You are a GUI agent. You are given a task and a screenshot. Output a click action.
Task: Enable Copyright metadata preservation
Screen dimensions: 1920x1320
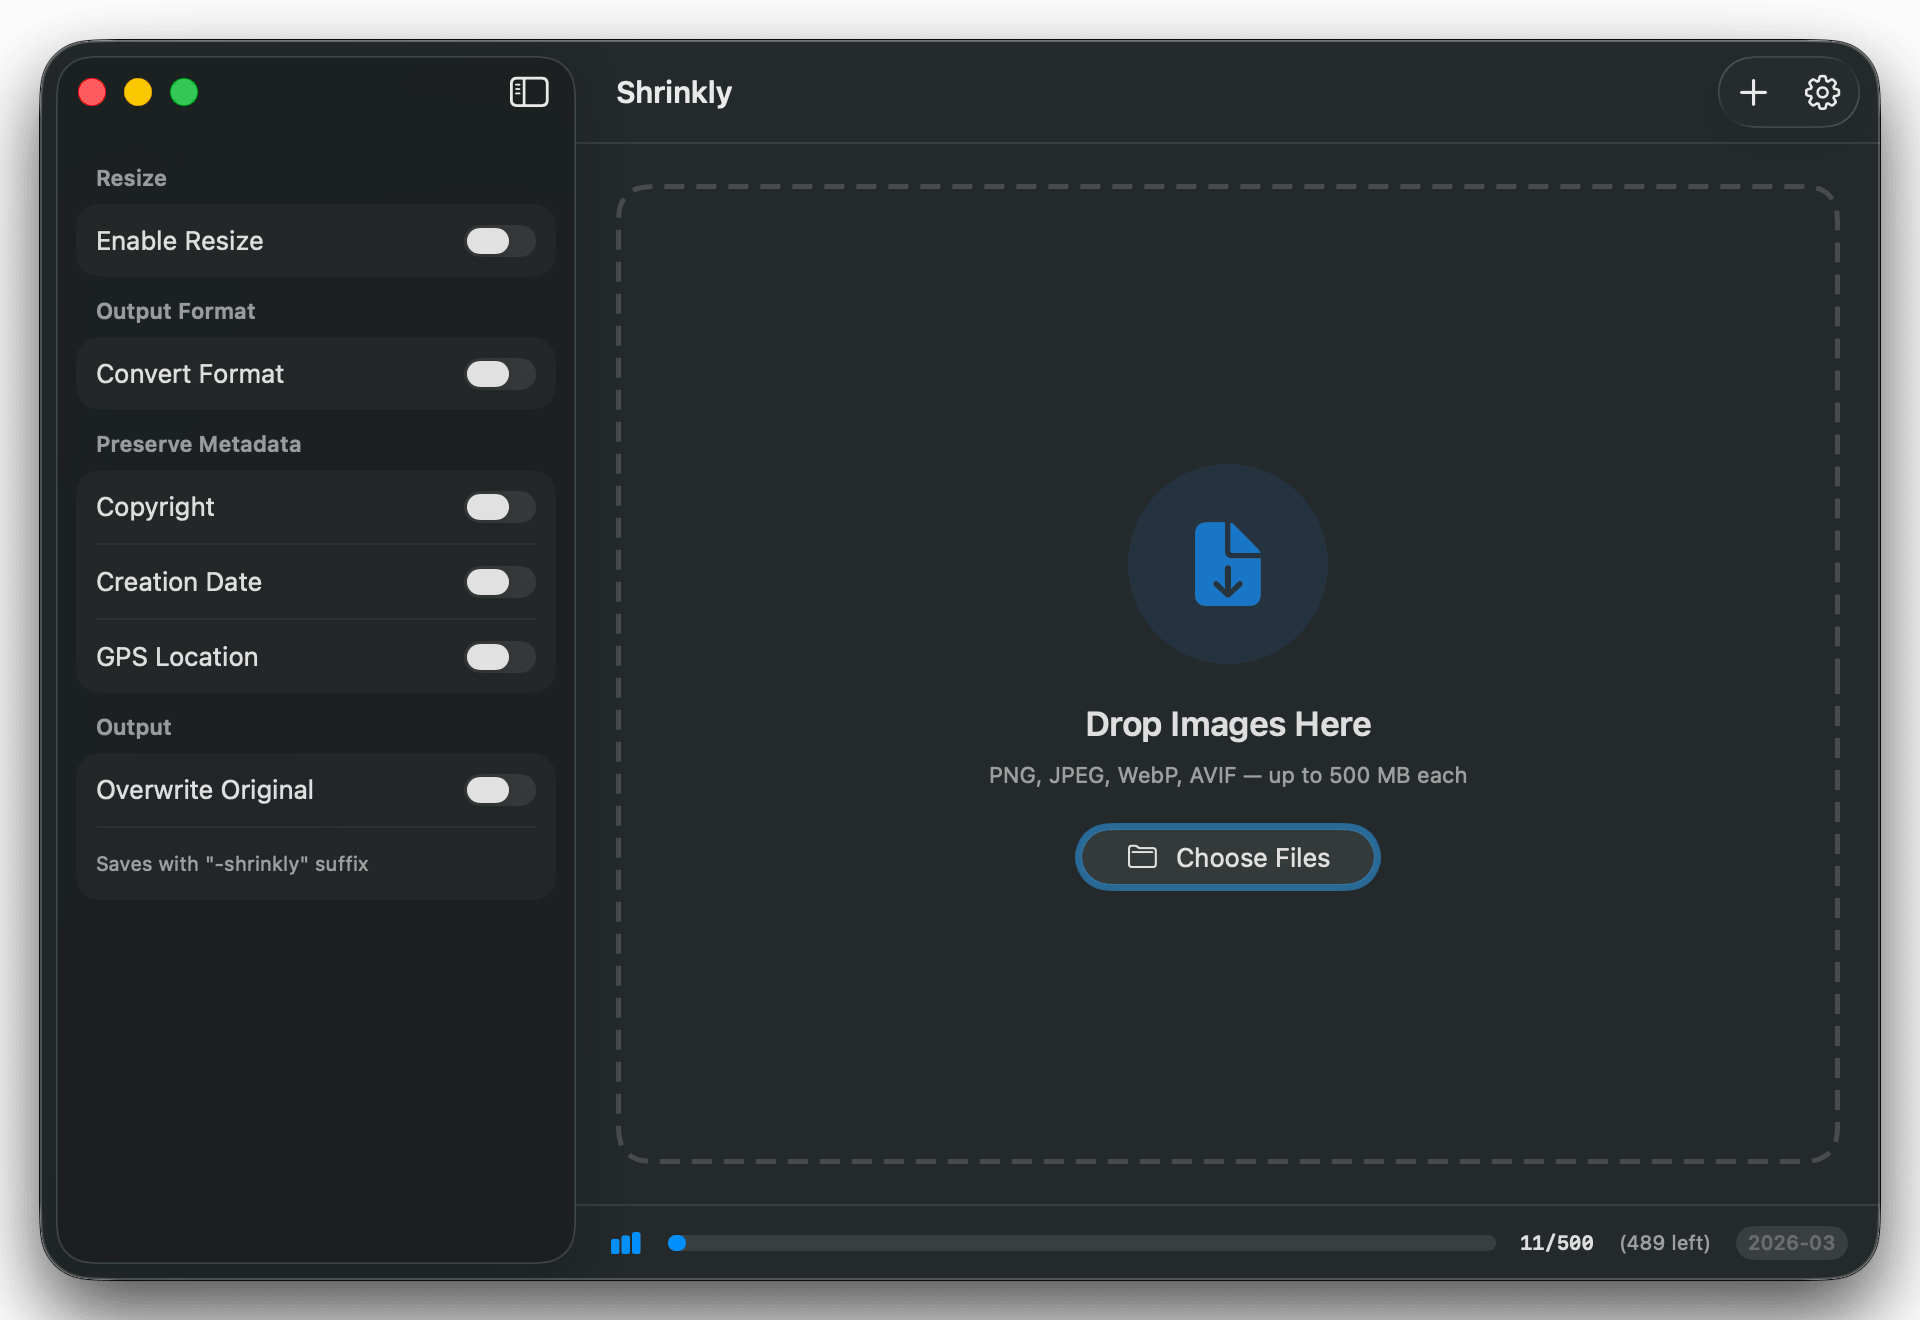click(x=500, y=507)
